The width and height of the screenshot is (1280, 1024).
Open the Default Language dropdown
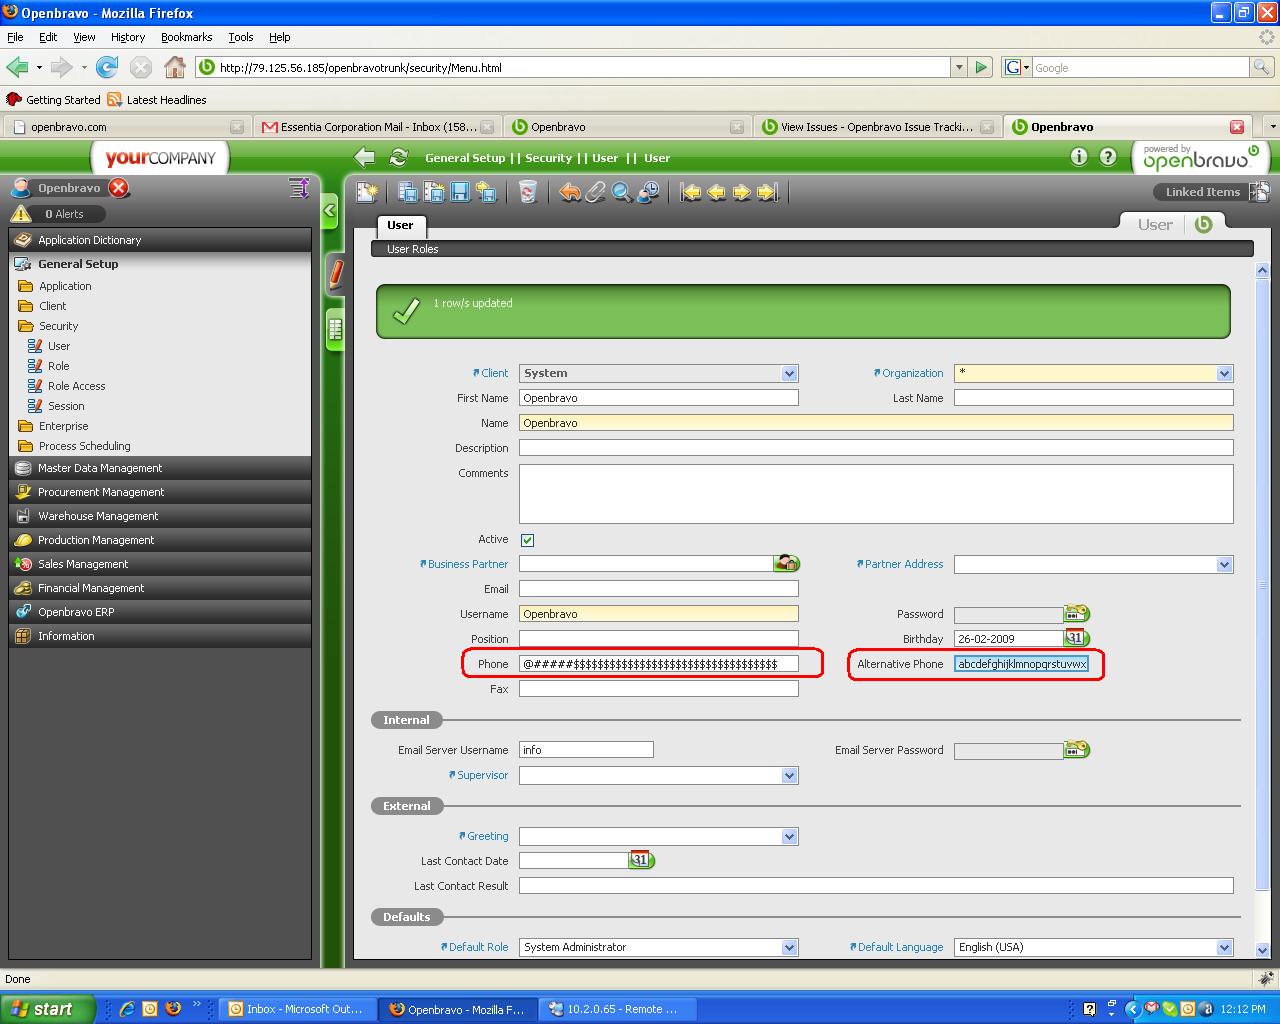(1224, 947)
